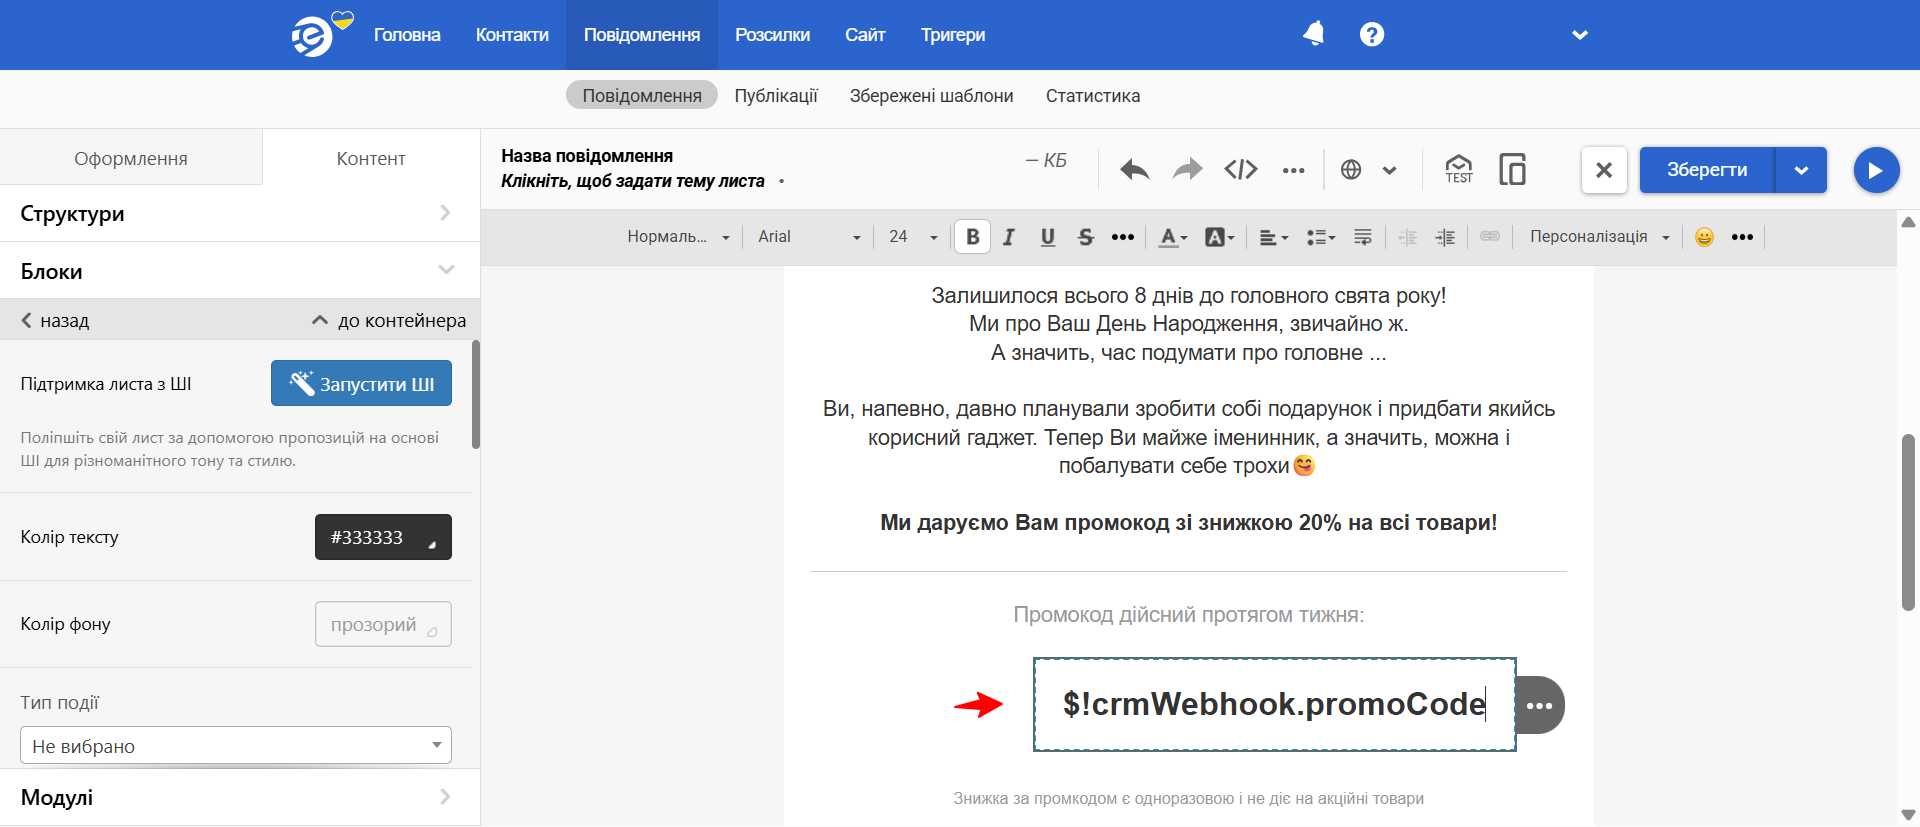Viewport: 1920px width, 827px height.
Task: Open background color прозорий picker
Action: coord(383,624)
